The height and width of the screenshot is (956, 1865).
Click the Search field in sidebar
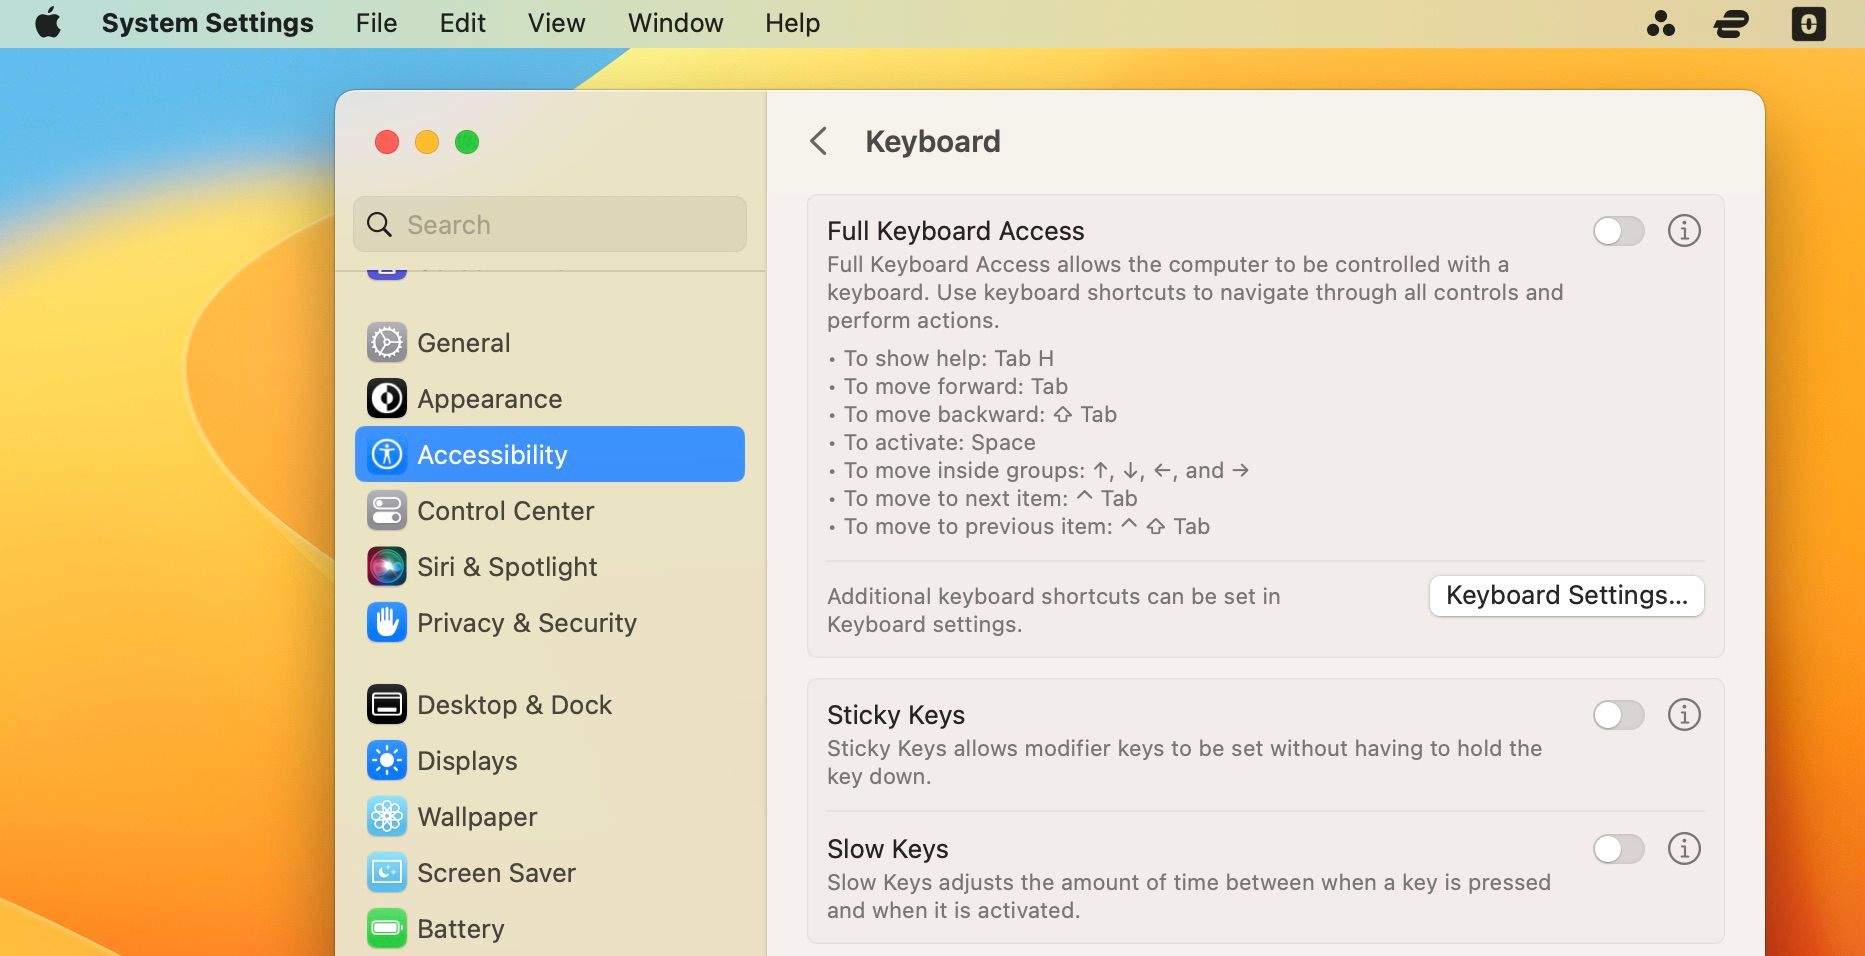click(550, 224)
